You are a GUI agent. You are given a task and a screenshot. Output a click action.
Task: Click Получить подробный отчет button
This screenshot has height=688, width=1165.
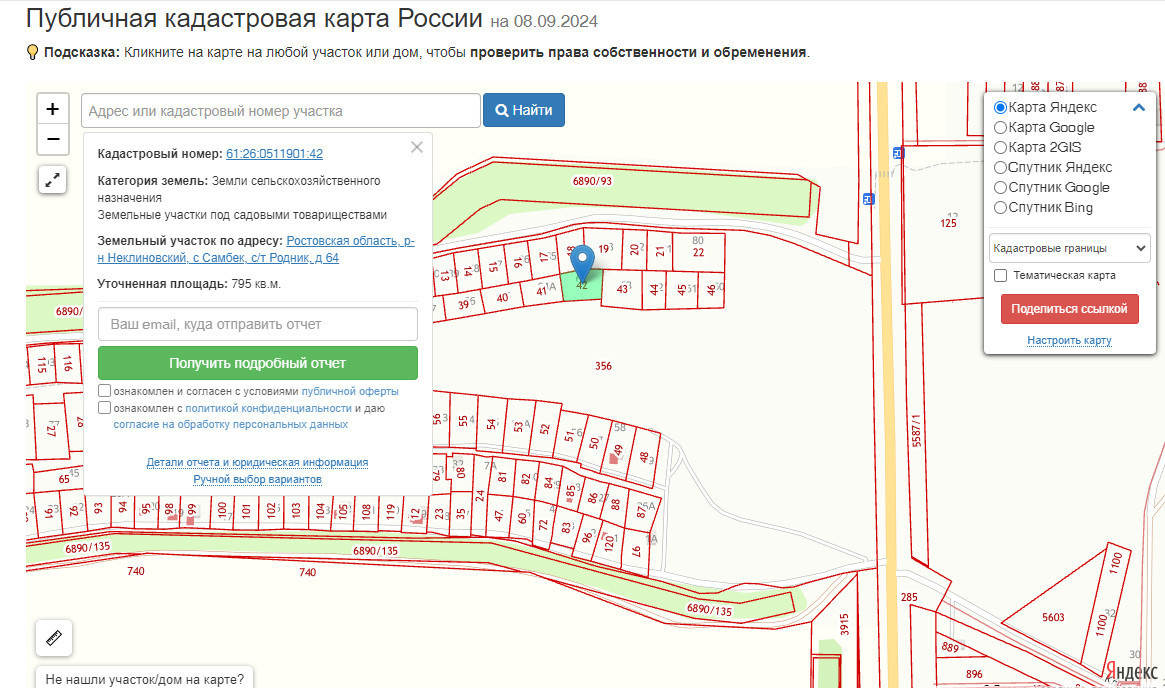point(258,363)
